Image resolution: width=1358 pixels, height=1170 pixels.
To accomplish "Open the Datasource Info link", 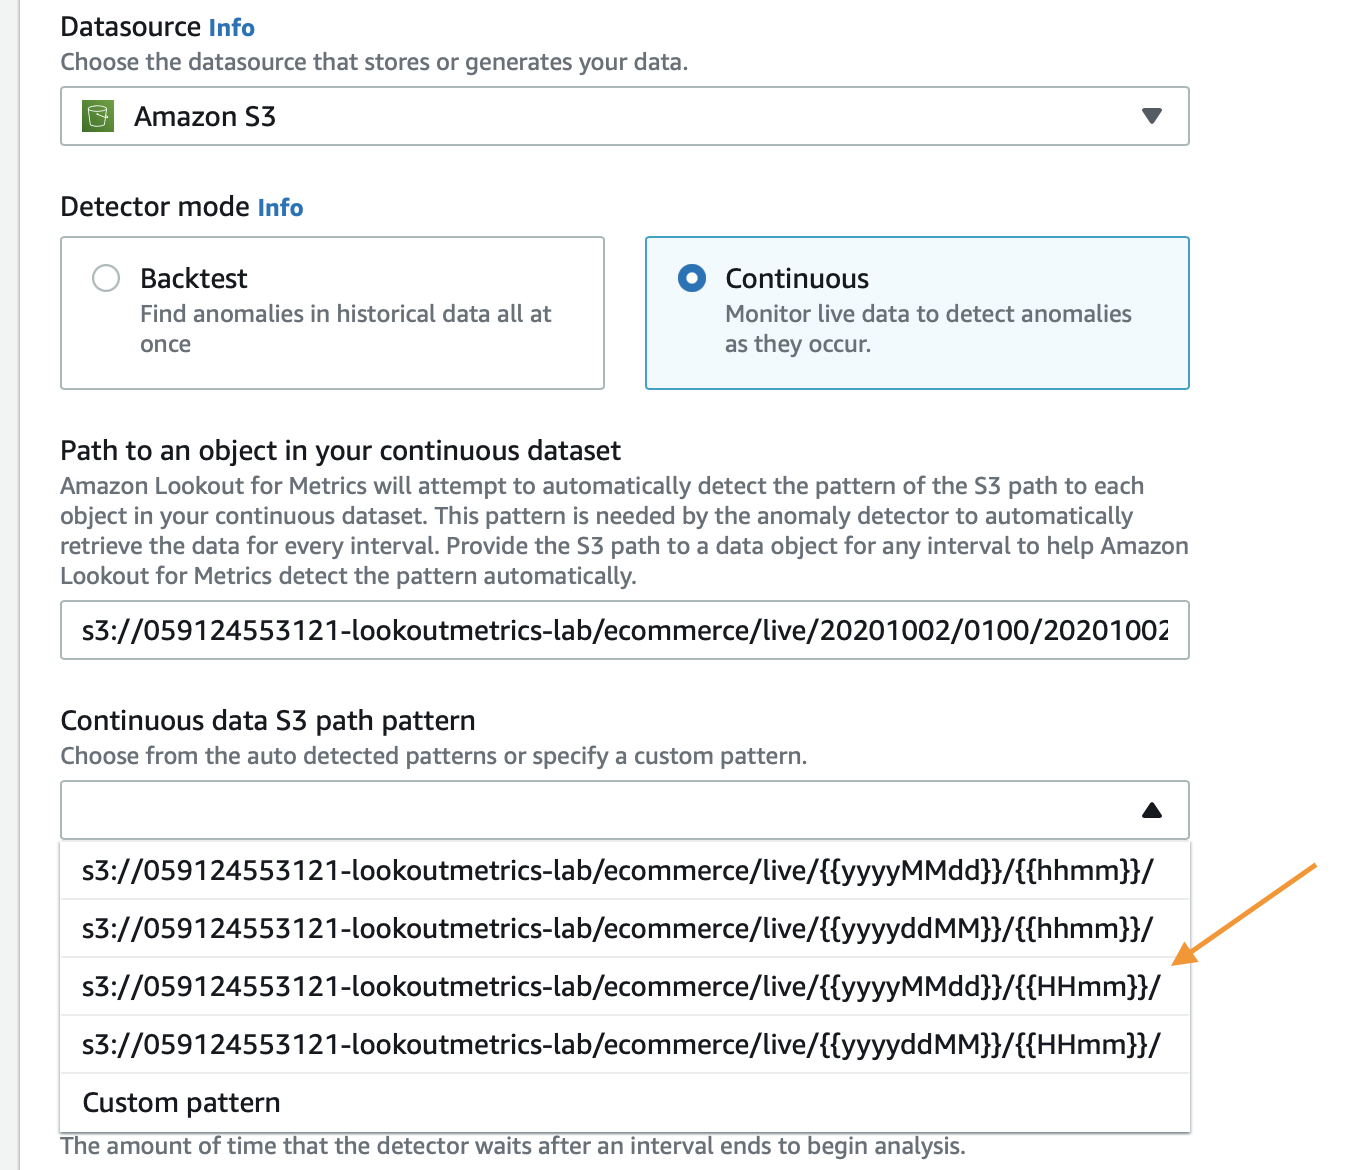I will coord(232,28).
